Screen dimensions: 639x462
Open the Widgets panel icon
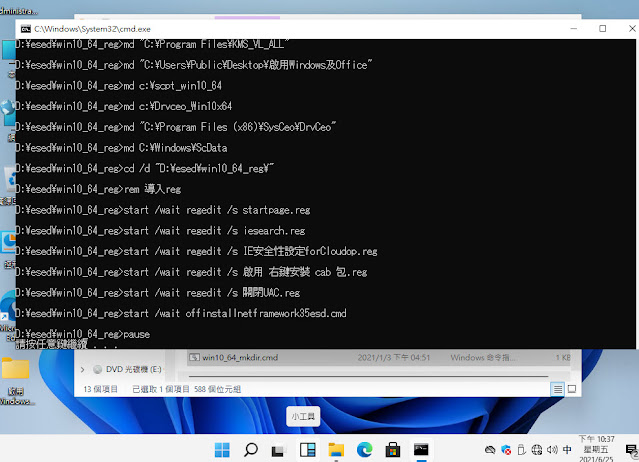click(308, 450)
